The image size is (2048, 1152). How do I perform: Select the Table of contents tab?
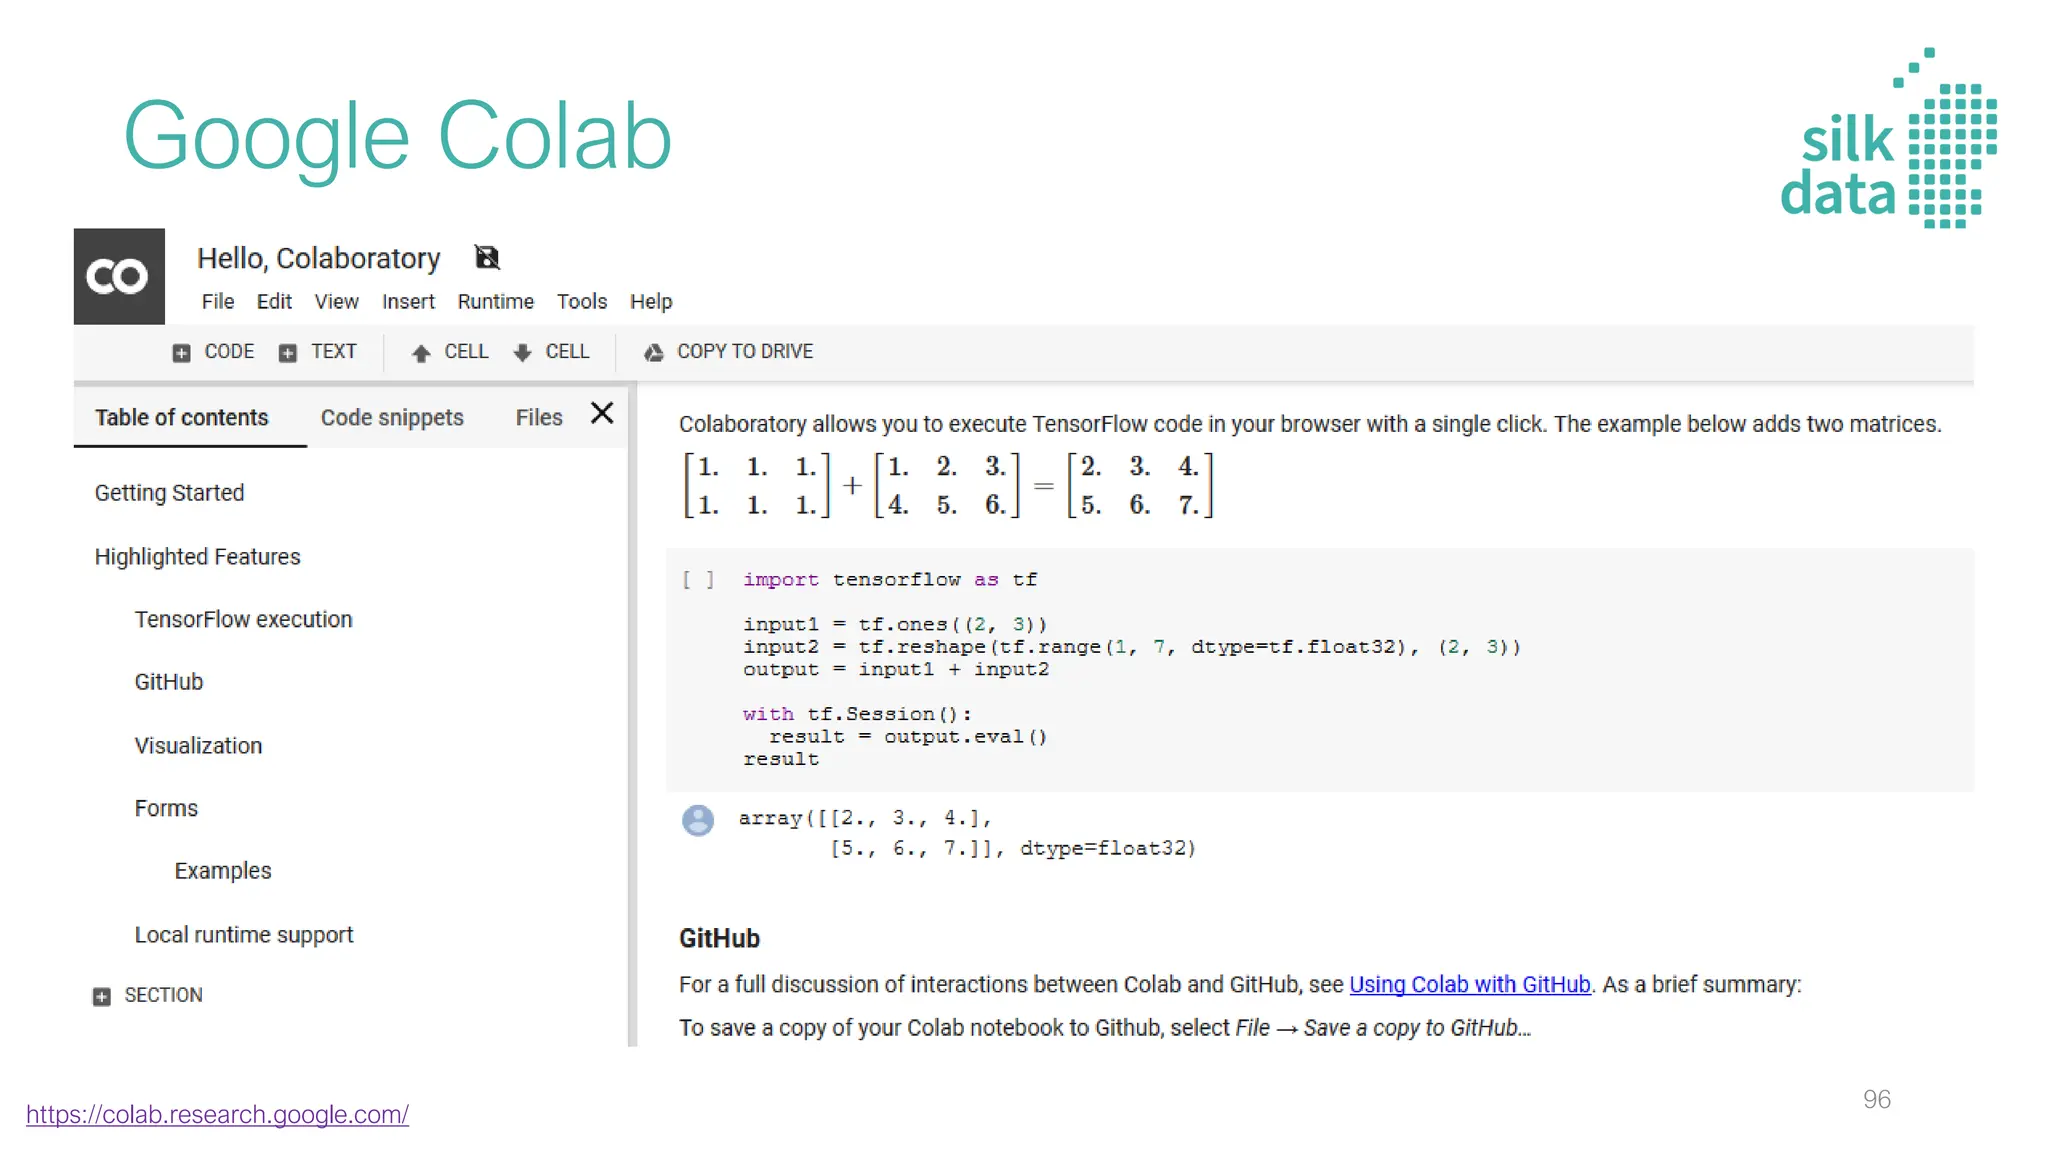tap(182, 417)
